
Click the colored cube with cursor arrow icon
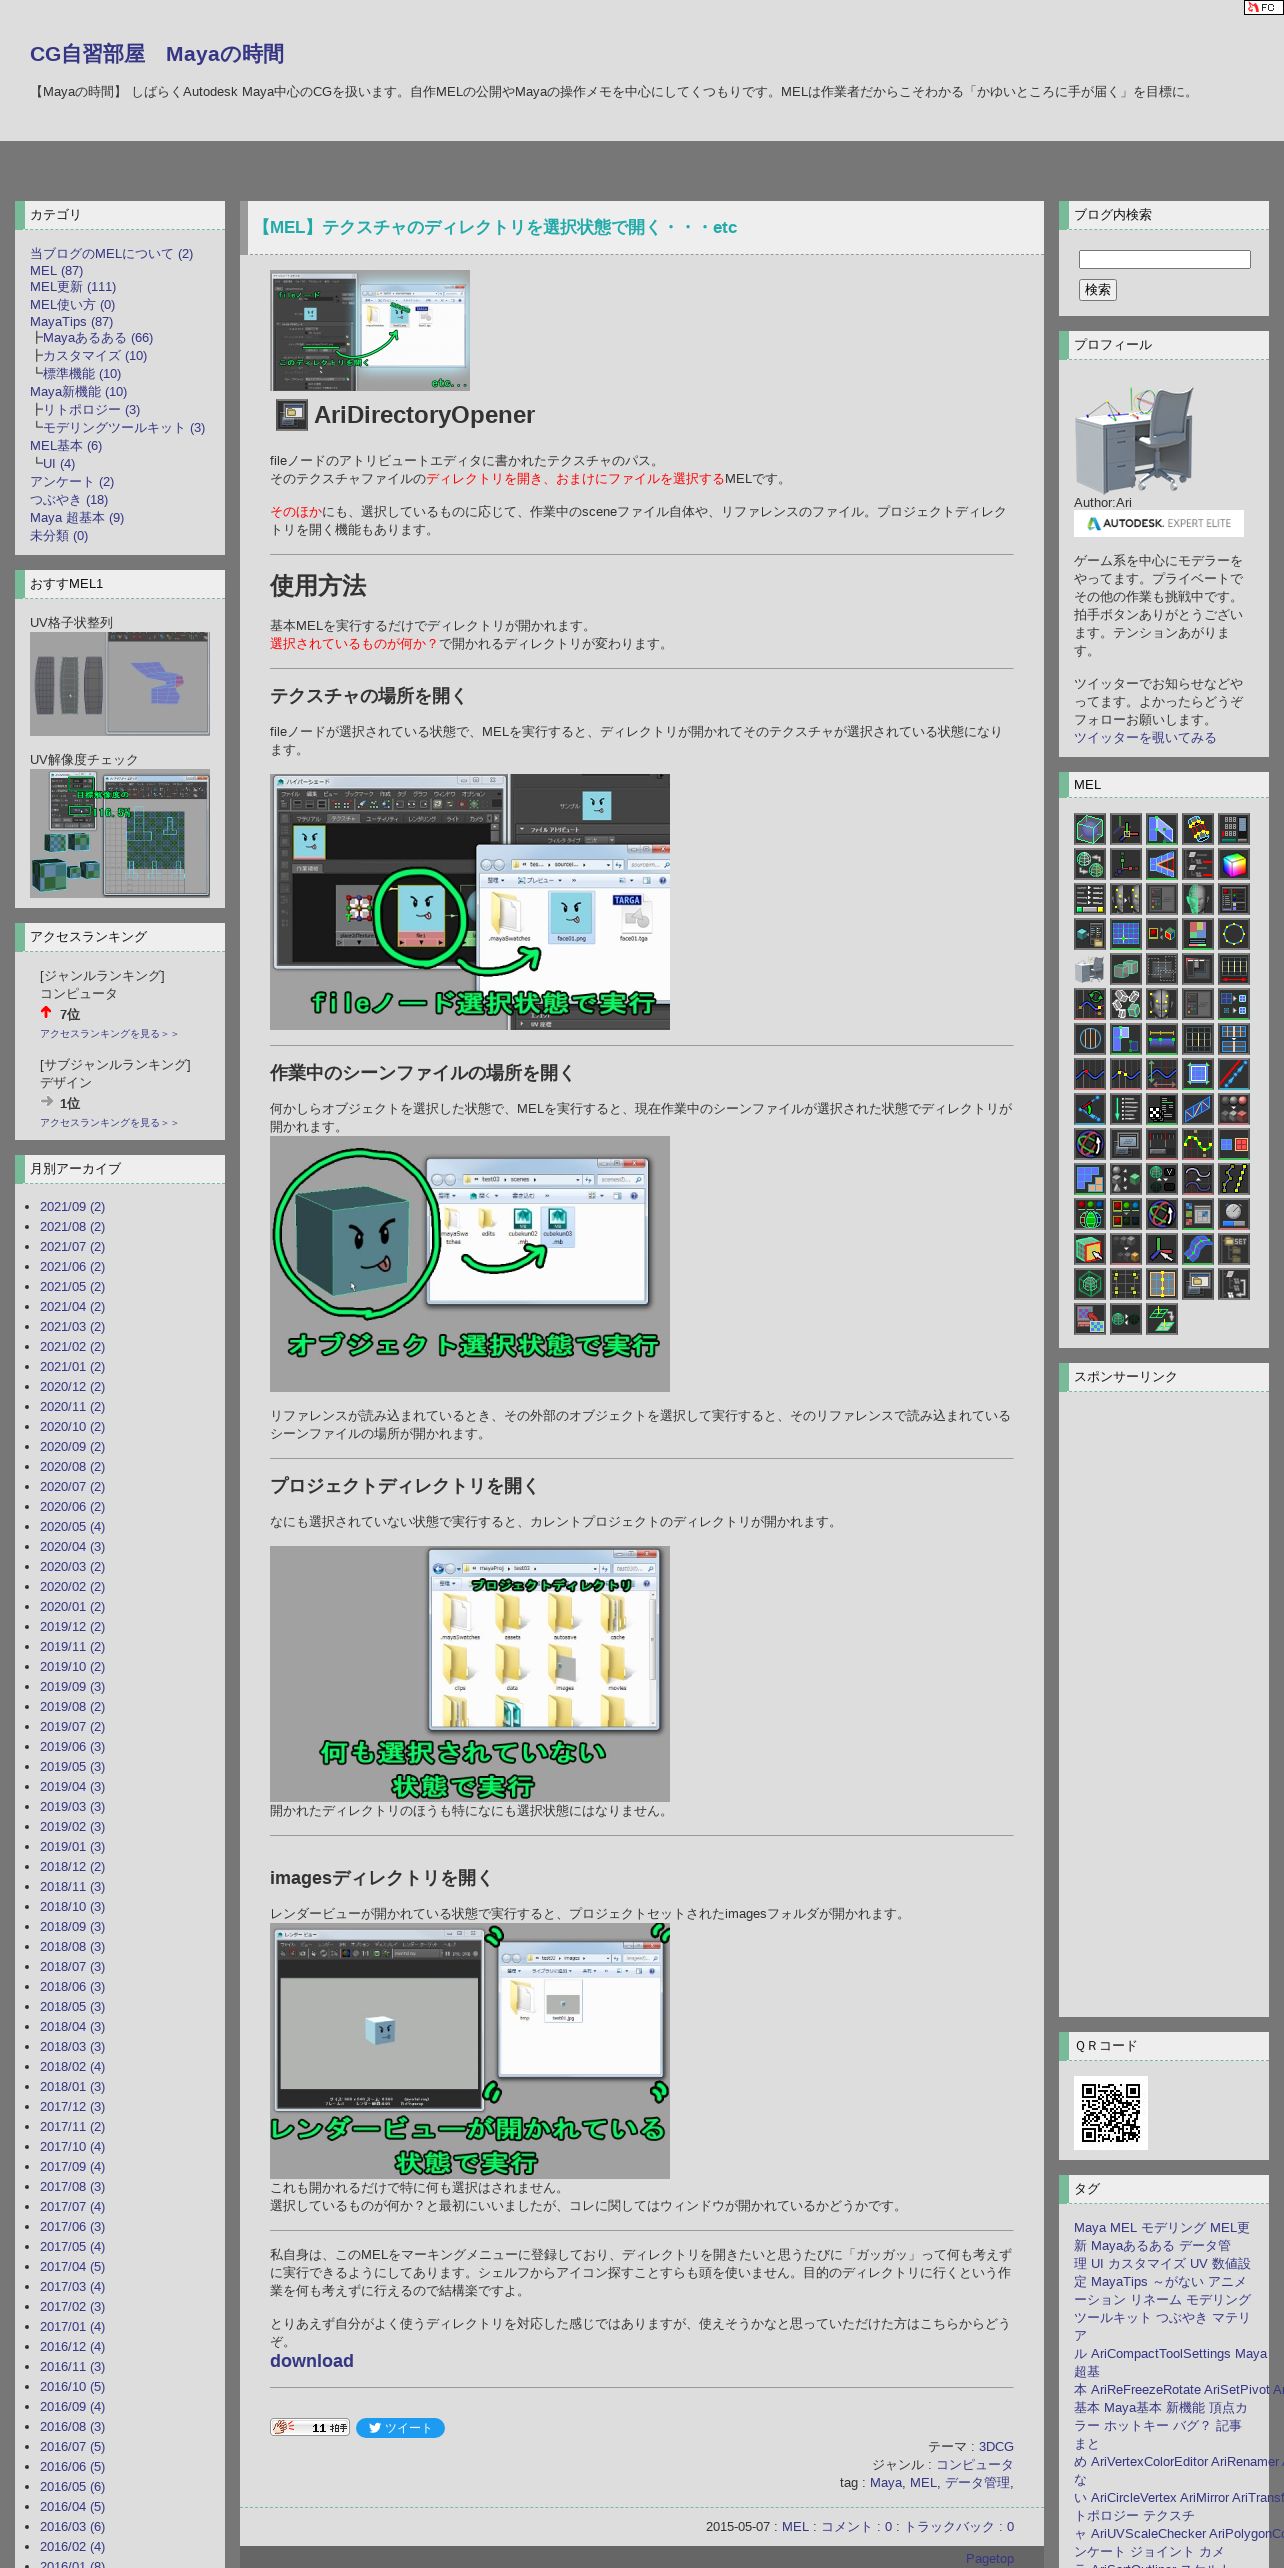(1090, 1249)
